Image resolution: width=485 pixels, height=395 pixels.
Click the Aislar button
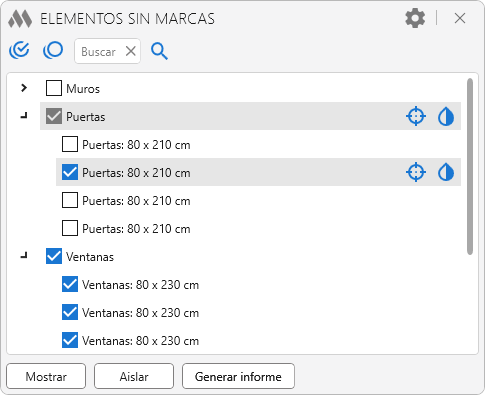click(134, 376)
